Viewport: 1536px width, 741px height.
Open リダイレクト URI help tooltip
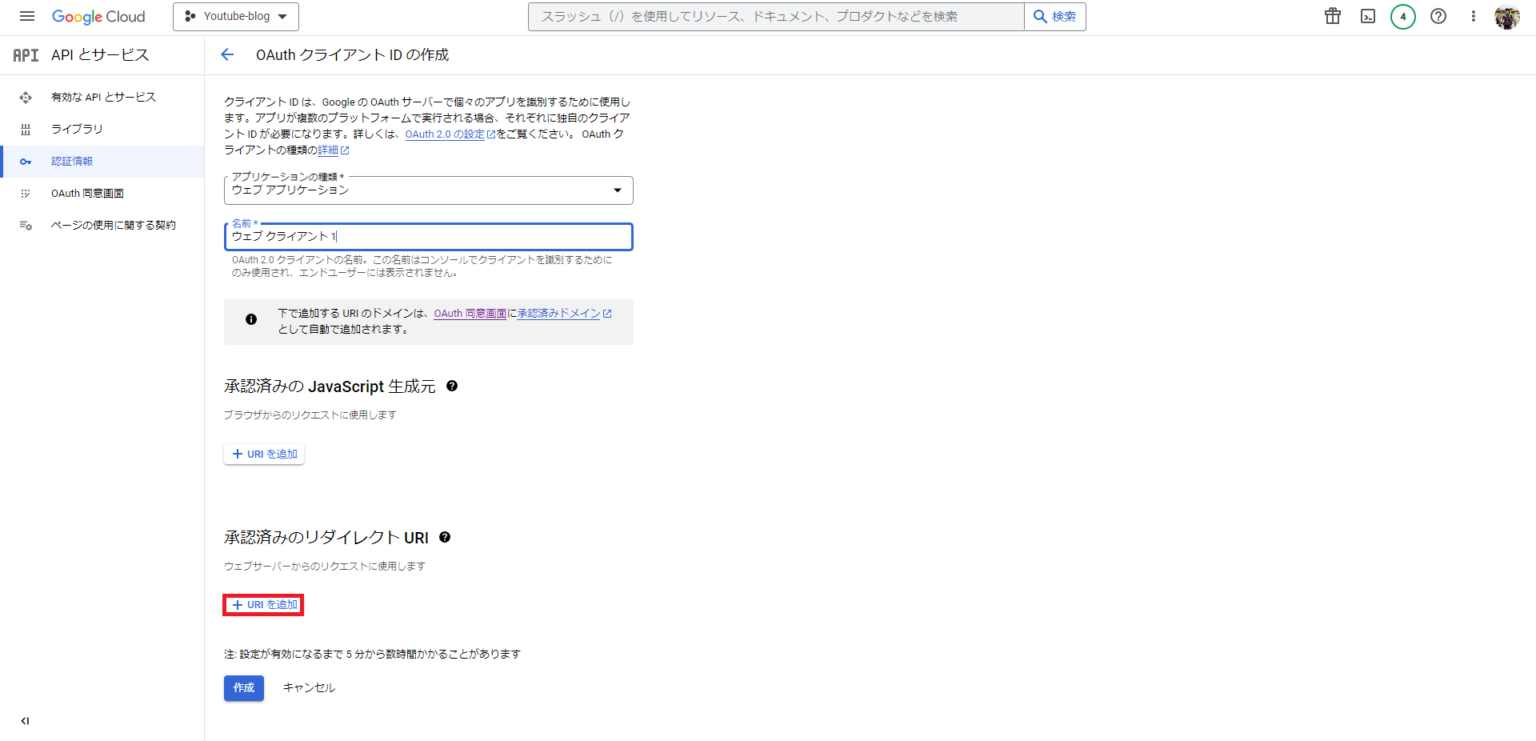445,537
